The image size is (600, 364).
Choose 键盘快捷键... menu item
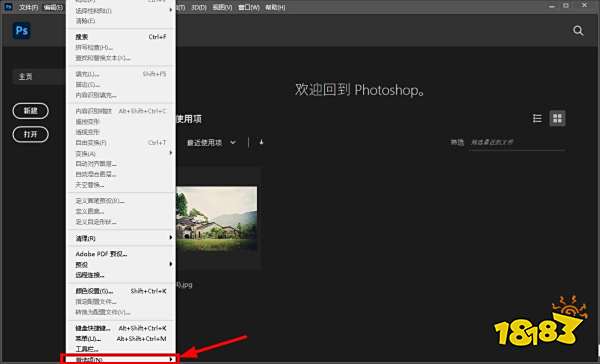tap(121, 328)
